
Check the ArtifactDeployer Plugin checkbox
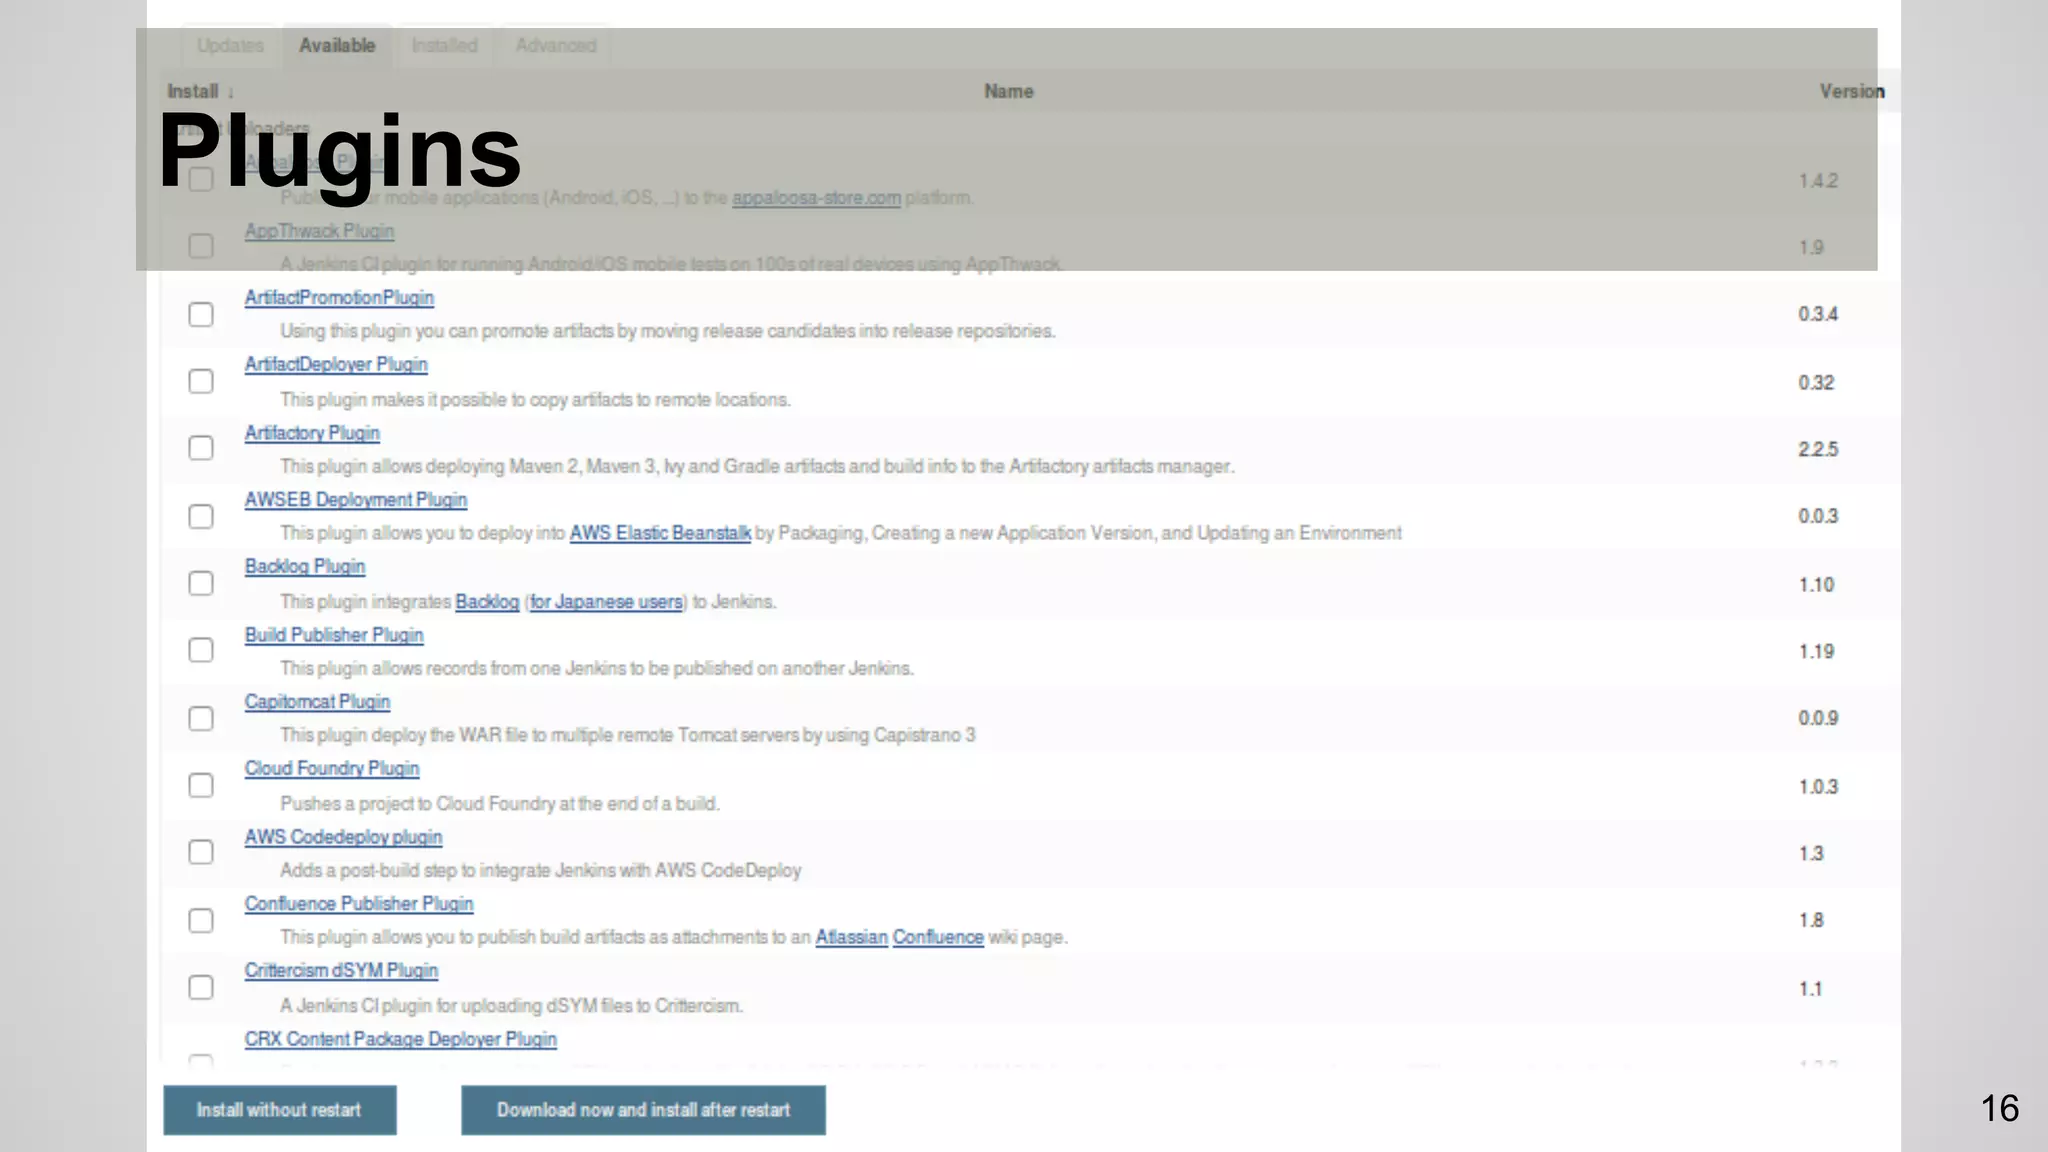[x=201, y=381]
